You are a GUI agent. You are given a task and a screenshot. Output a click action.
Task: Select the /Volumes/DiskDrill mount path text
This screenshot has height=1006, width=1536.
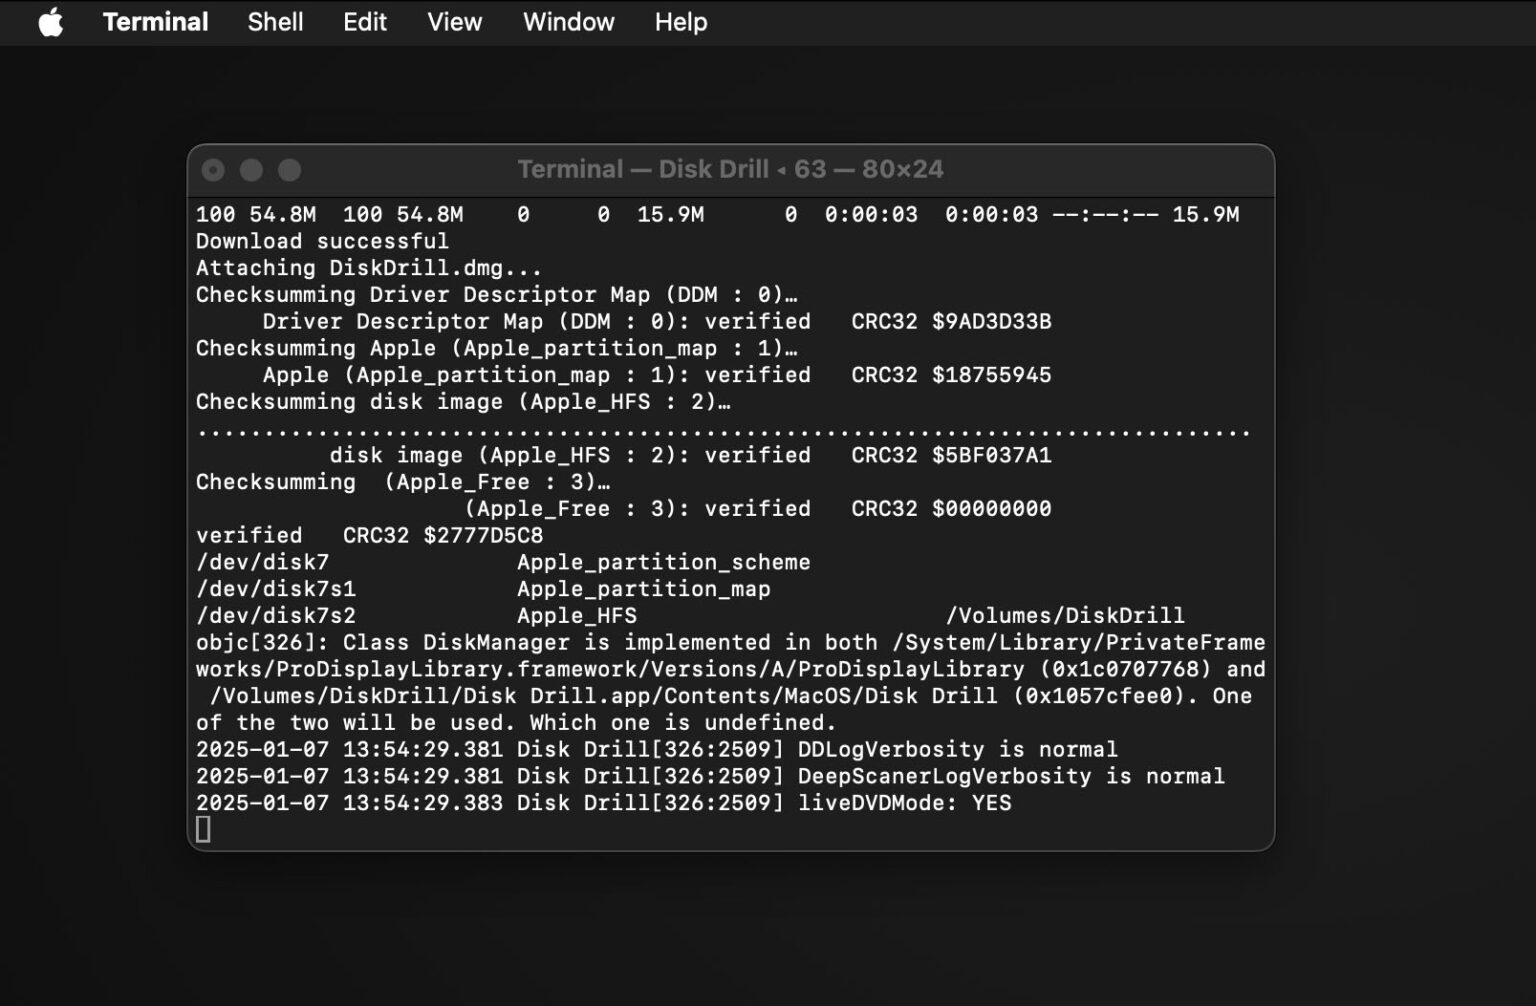point(1065,615)
